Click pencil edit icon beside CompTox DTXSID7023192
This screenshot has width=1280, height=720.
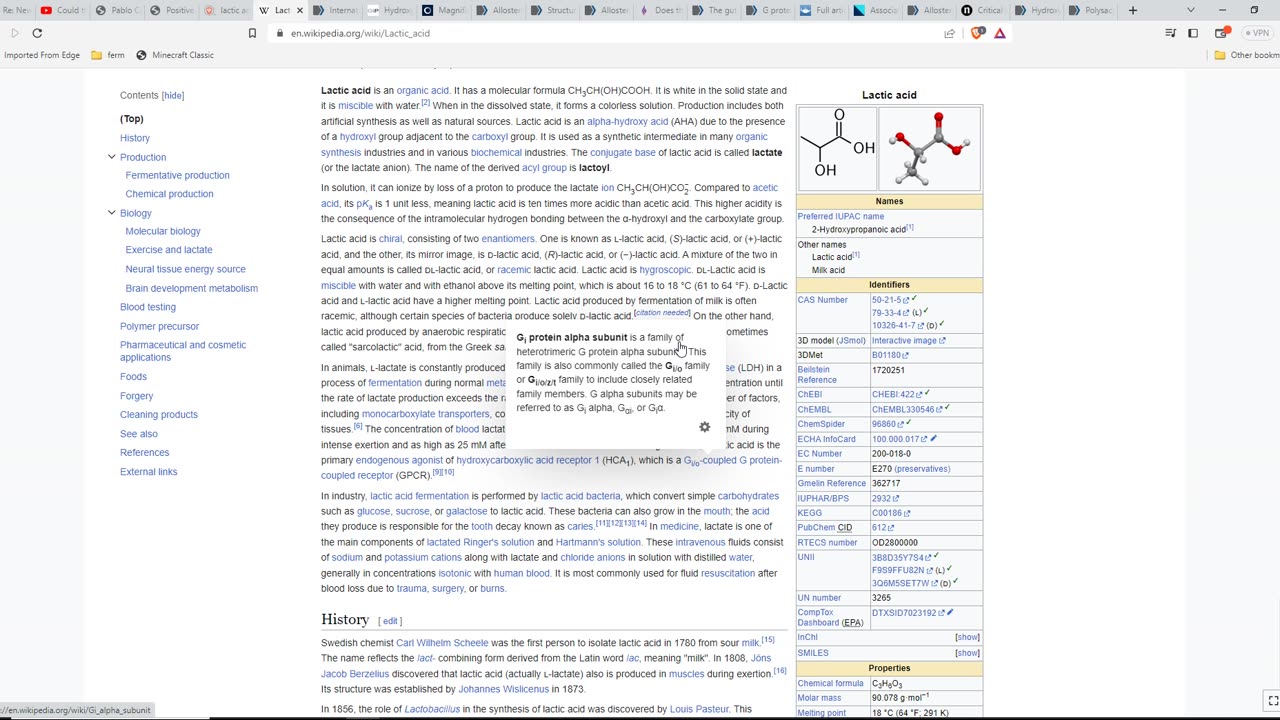[949, 613]
